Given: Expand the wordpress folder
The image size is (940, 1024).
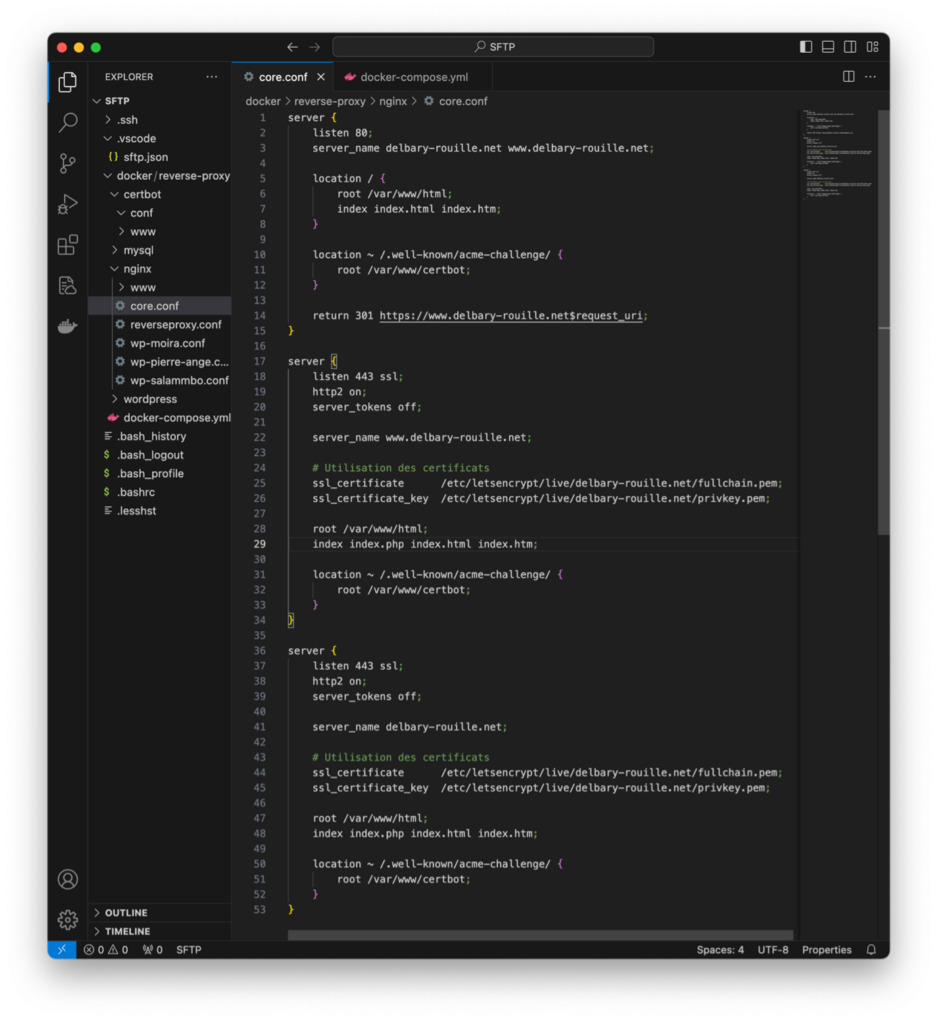Looking at the screenshot, I should [160, 399].
